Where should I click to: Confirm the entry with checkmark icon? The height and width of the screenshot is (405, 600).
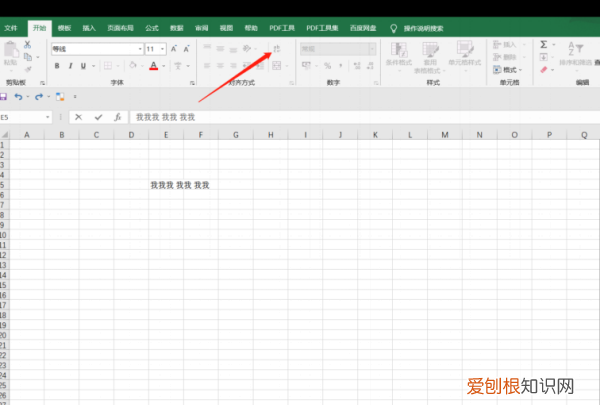(98, 117)
